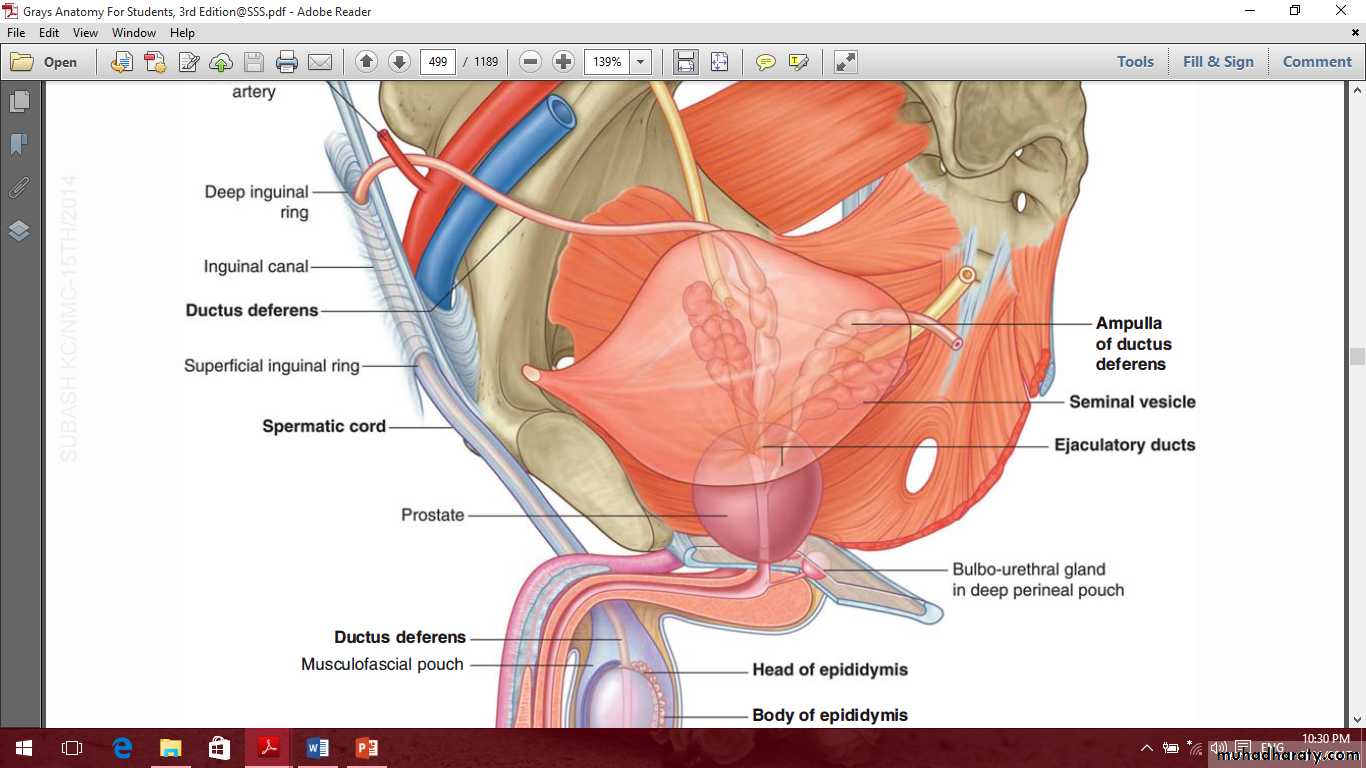Toggle fit one full page view
The height and width of the screenshot is (768, 1366).
pos(719,62)
